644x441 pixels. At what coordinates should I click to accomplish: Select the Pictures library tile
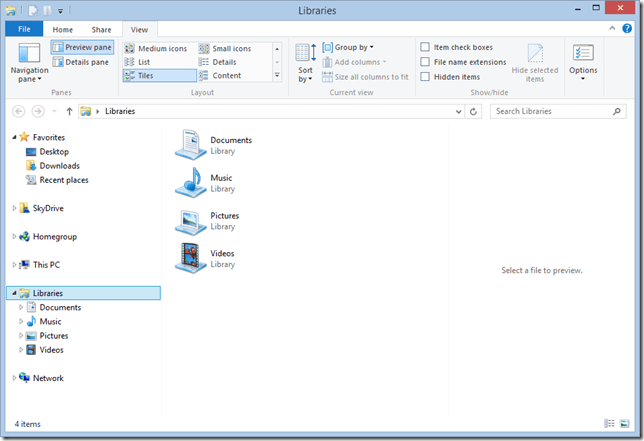click(207, 220)
